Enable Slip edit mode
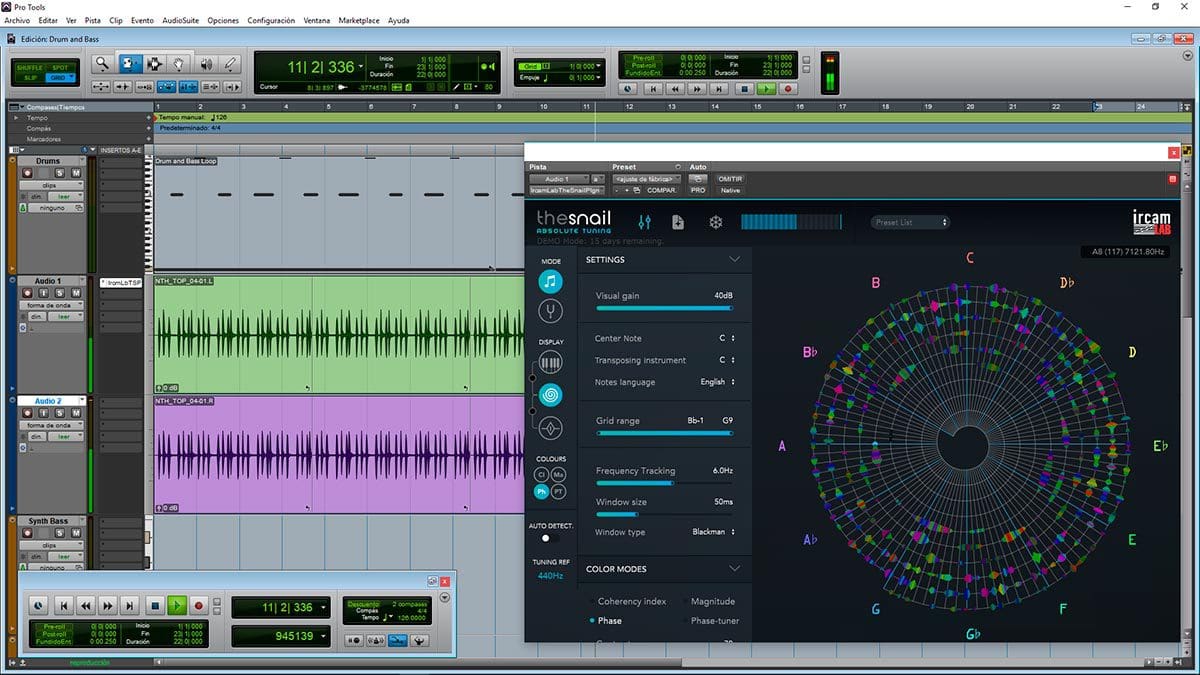 coord(29,77)
